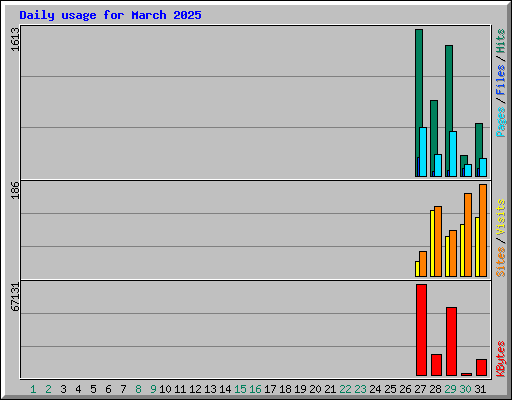Click day 8 on the x-axis
The width and height of the screenshot is (512, 400).
(x=138, y=389)
